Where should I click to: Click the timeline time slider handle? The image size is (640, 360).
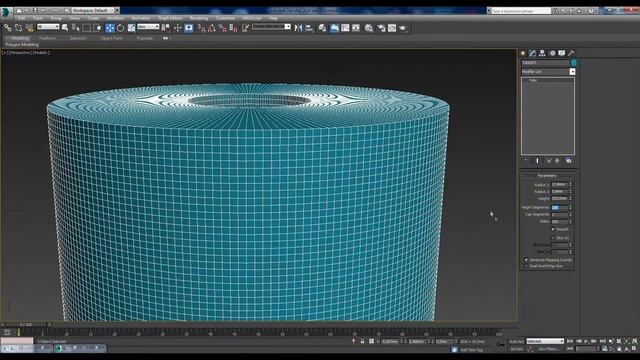[26, 324]
